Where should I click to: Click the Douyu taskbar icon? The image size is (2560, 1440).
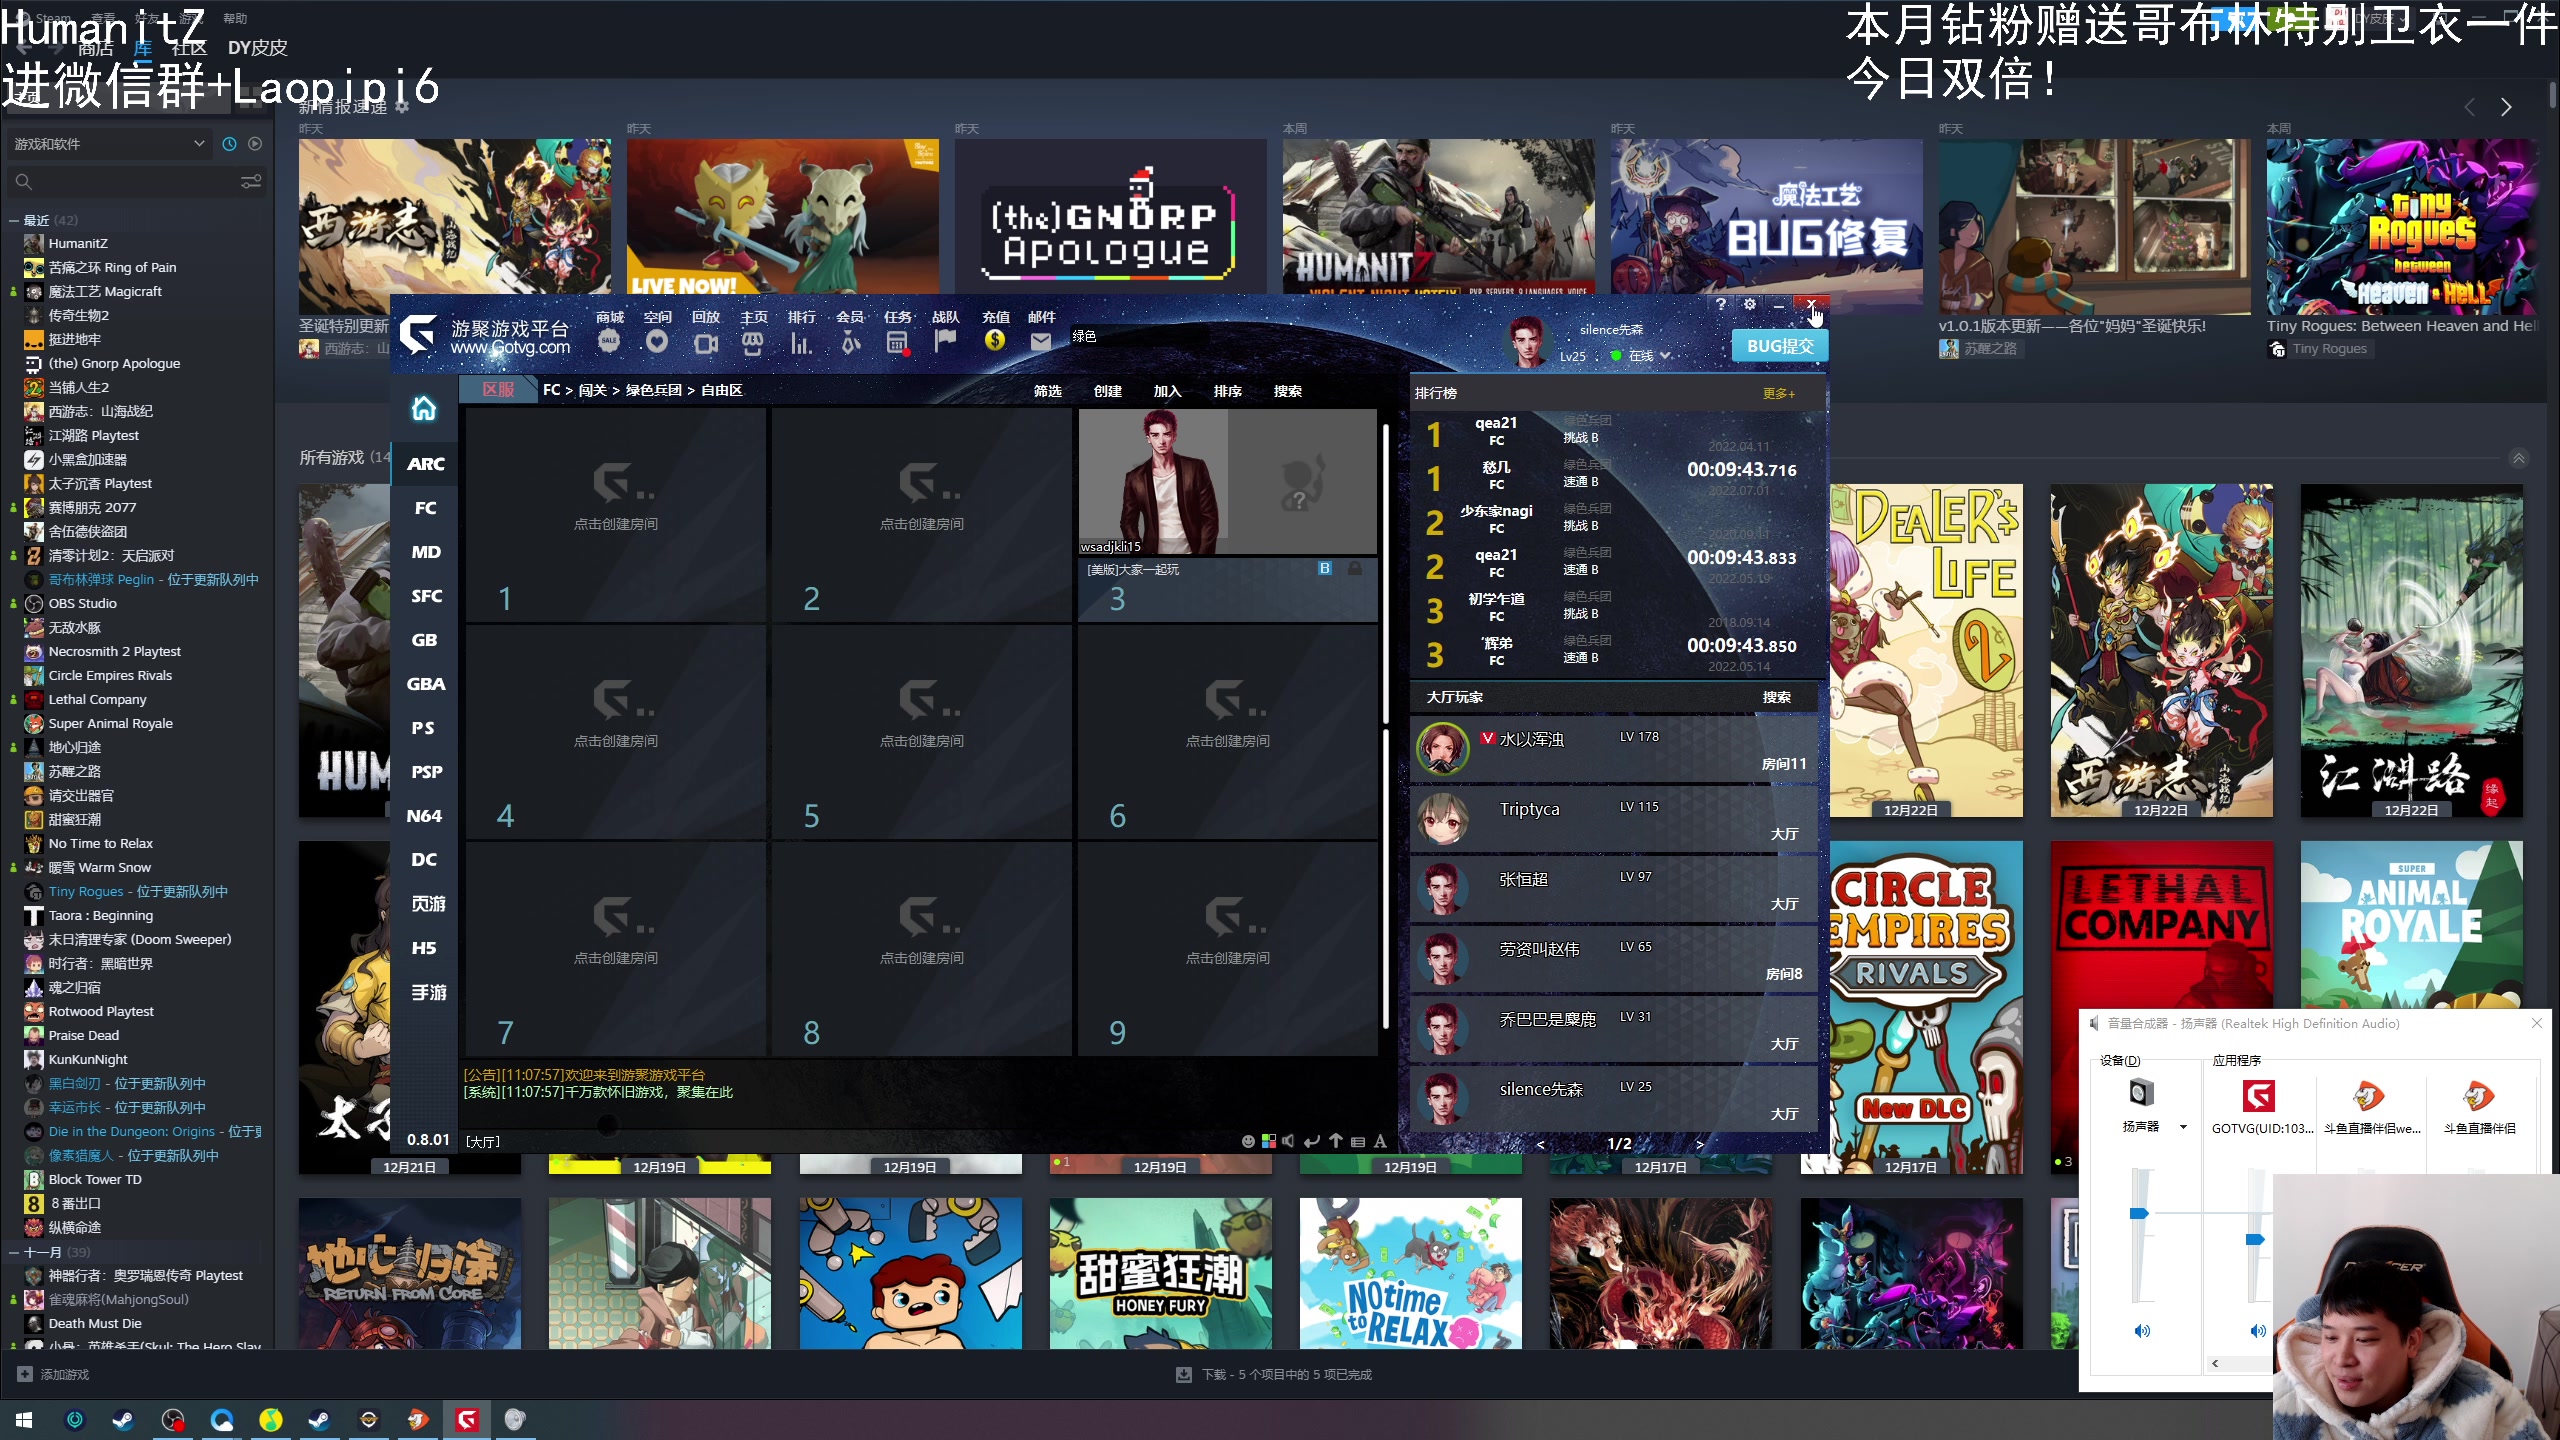(418, 1420)
